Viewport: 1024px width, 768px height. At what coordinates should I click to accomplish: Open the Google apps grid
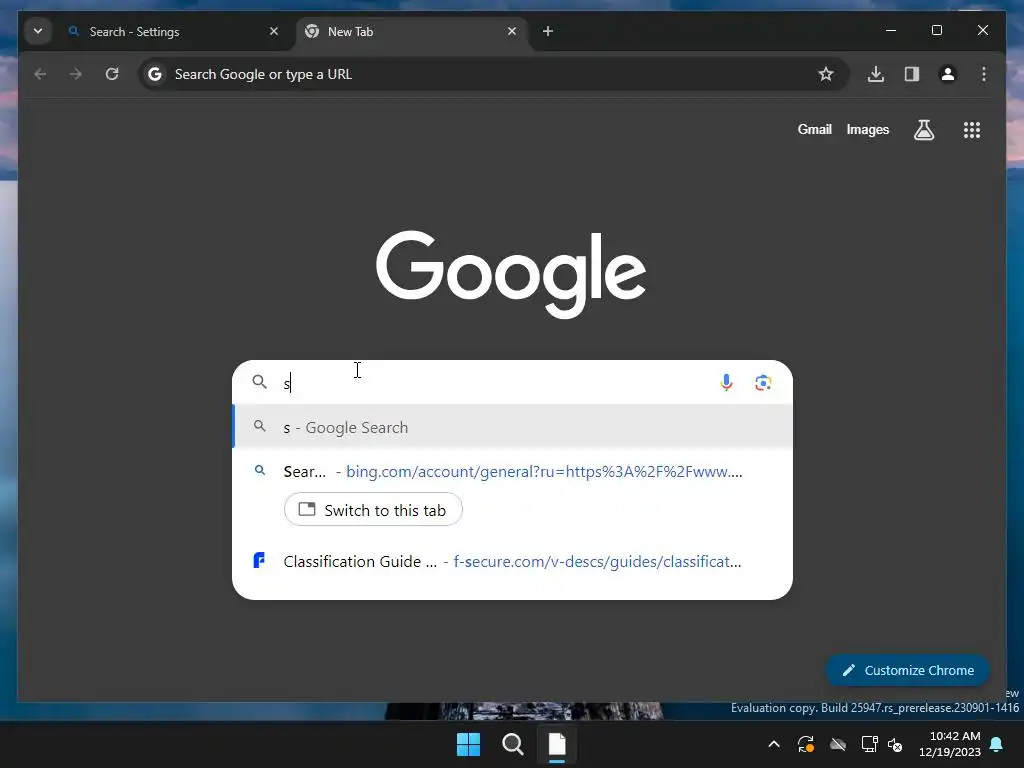[972, 130]
